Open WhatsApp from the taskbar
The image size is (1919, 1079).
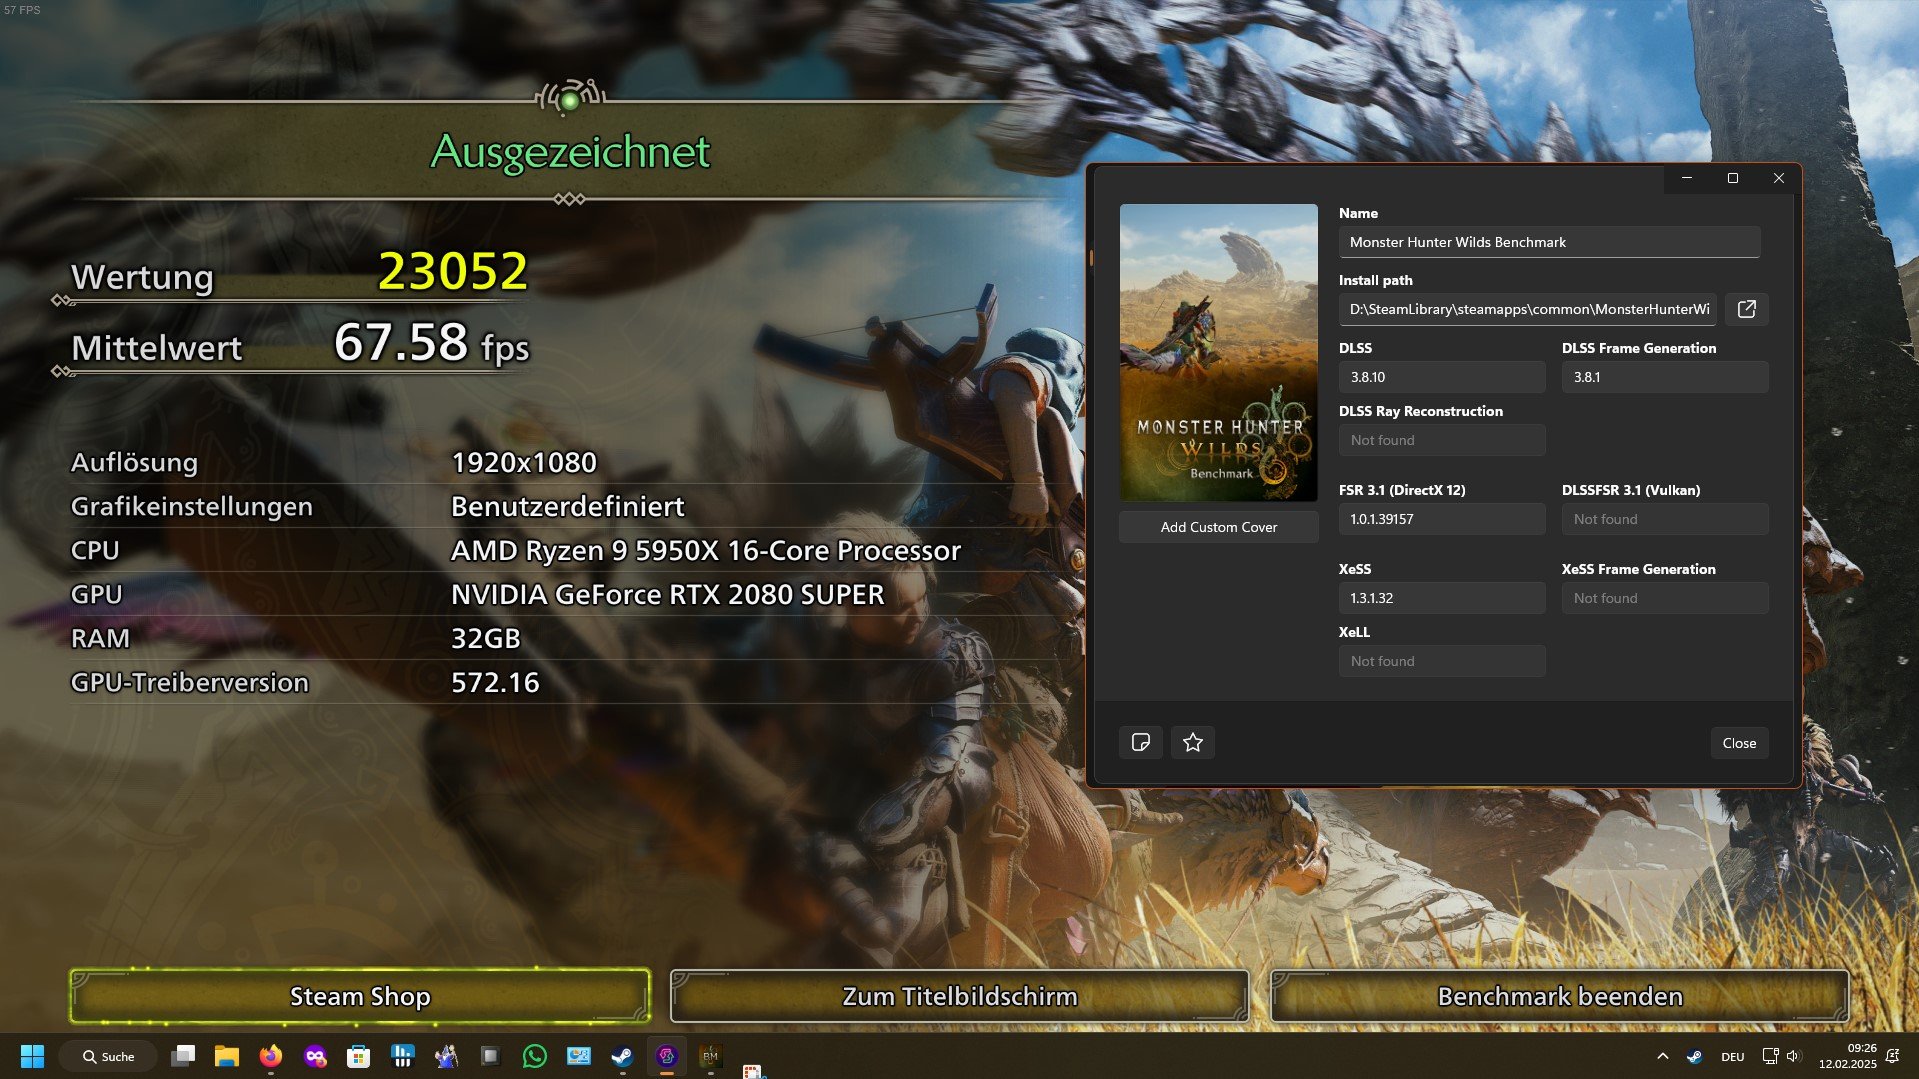pos(534,1056)
